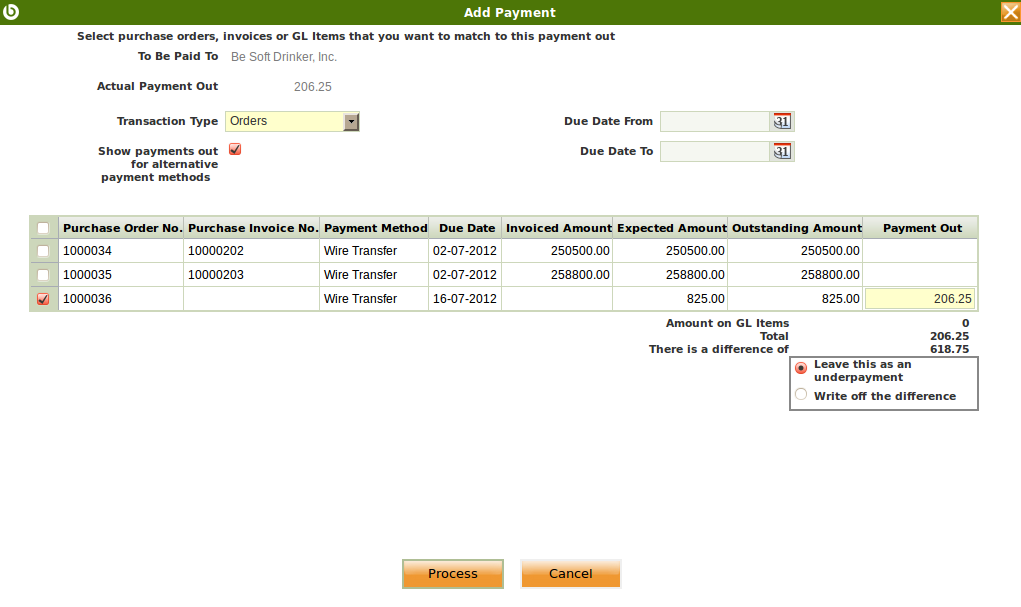Check the box for order 1000035
This screenshot has width=1021, height=607.
(x=43, y=275)
